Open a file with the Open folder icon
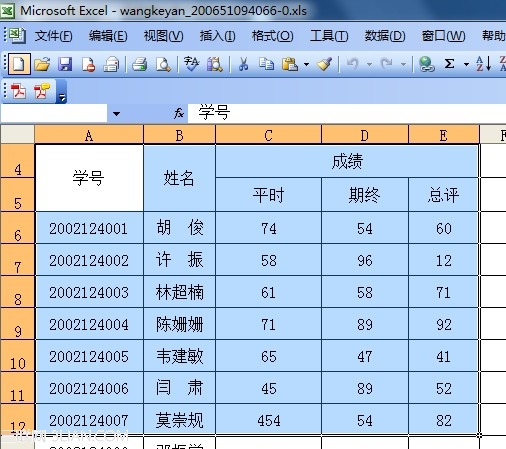506x449 pixels. tap(42, 64)
